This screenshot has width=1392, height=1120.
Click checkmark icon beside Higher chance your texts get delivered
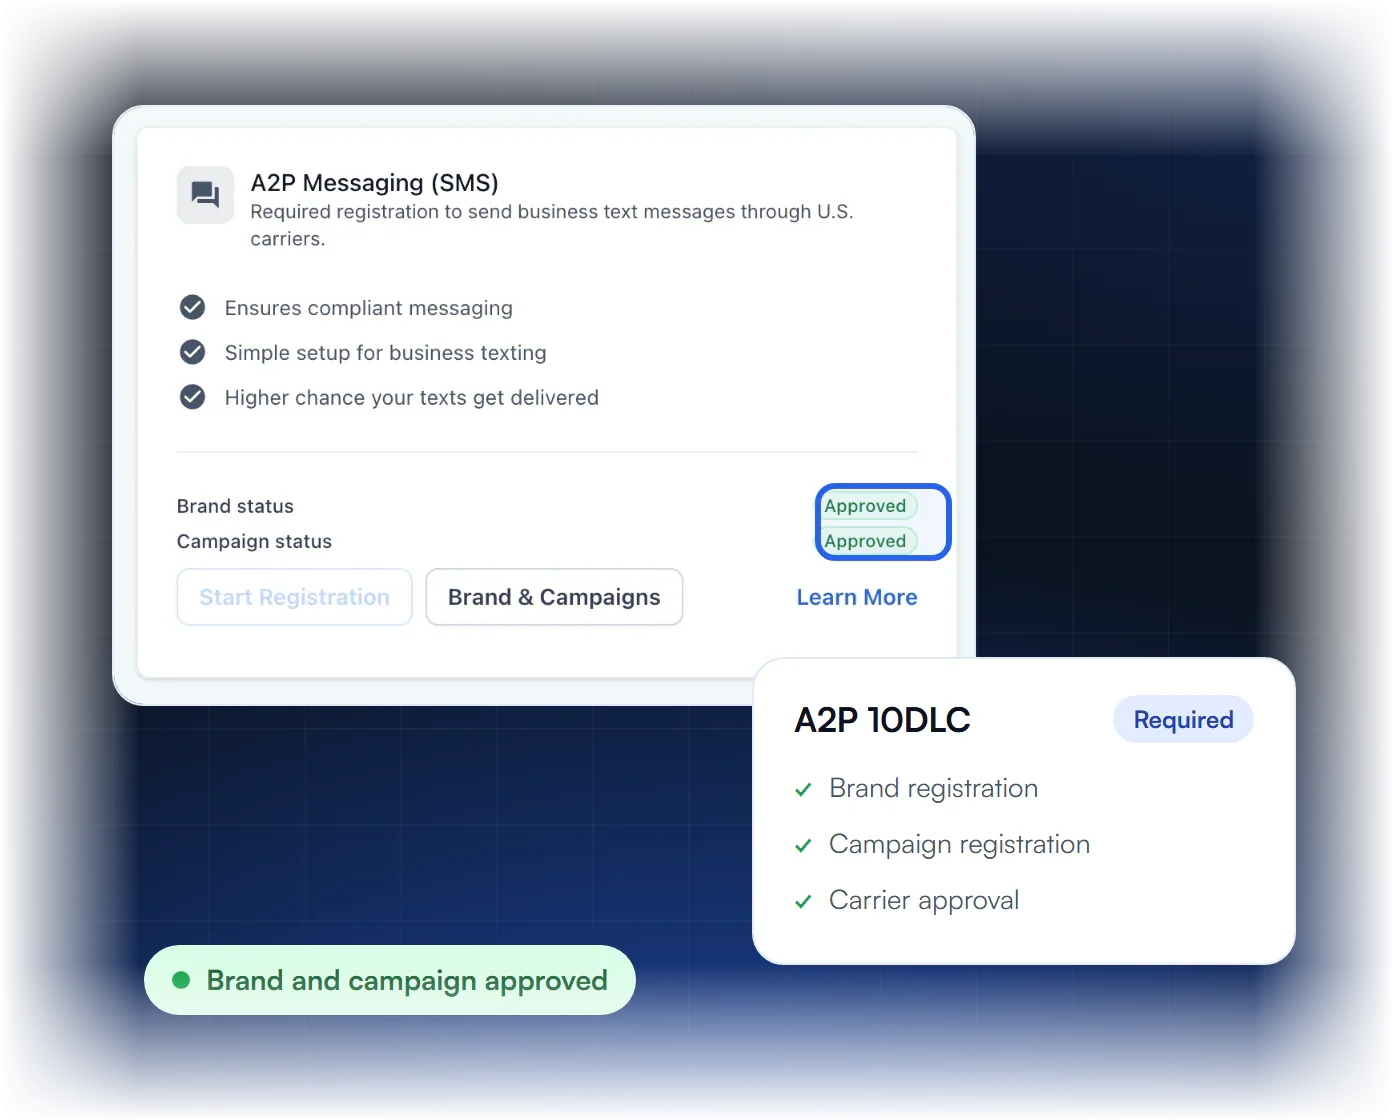(x=192, y=397)
